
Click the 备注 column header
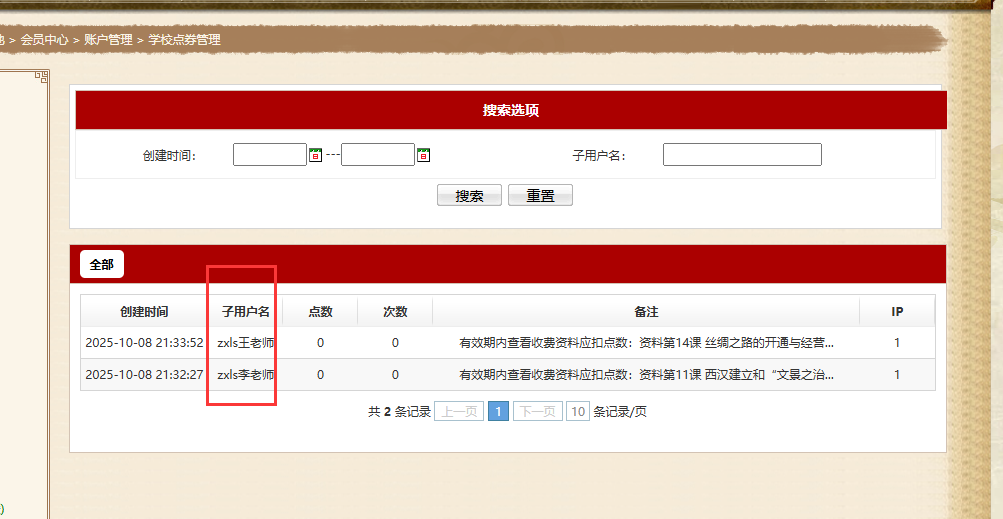coord(645,312)
